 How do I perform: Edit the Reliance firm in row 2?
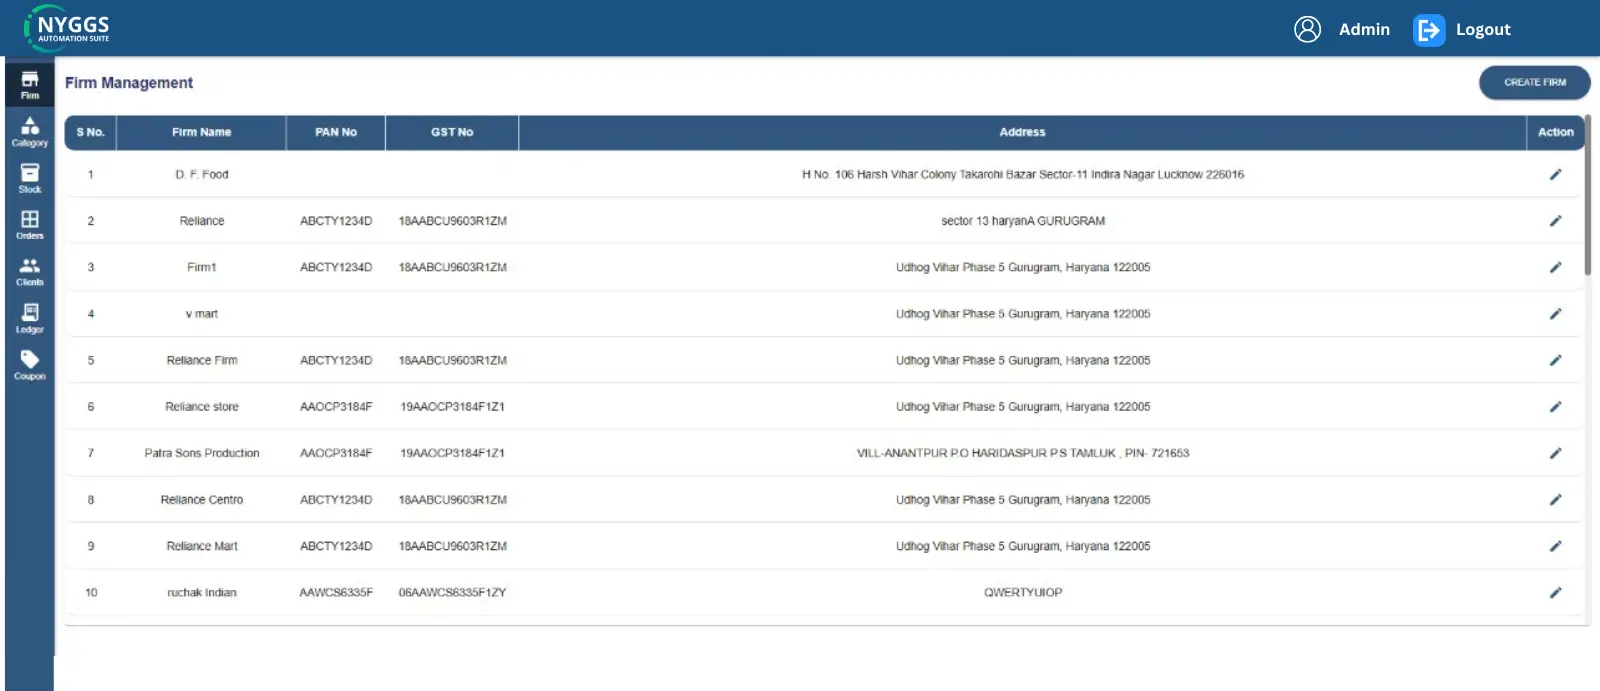(1555, 221)
